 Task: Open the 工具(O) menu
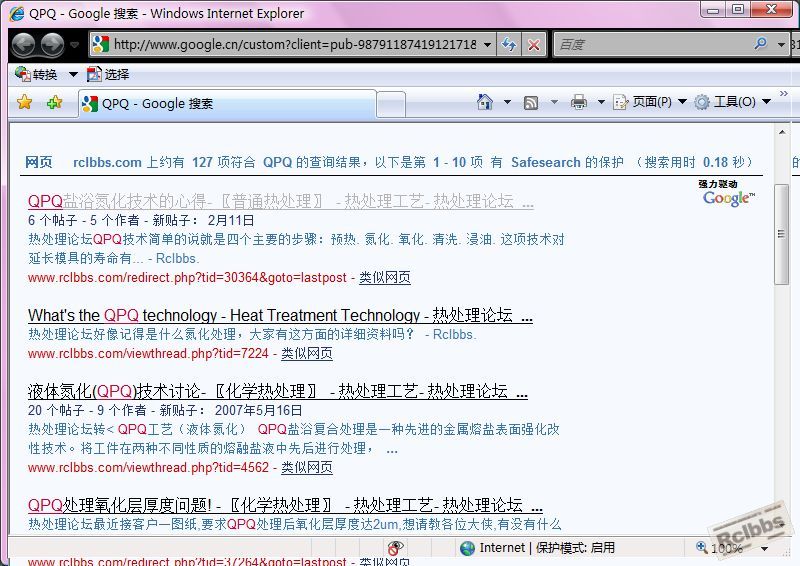[x=732, y=102]
